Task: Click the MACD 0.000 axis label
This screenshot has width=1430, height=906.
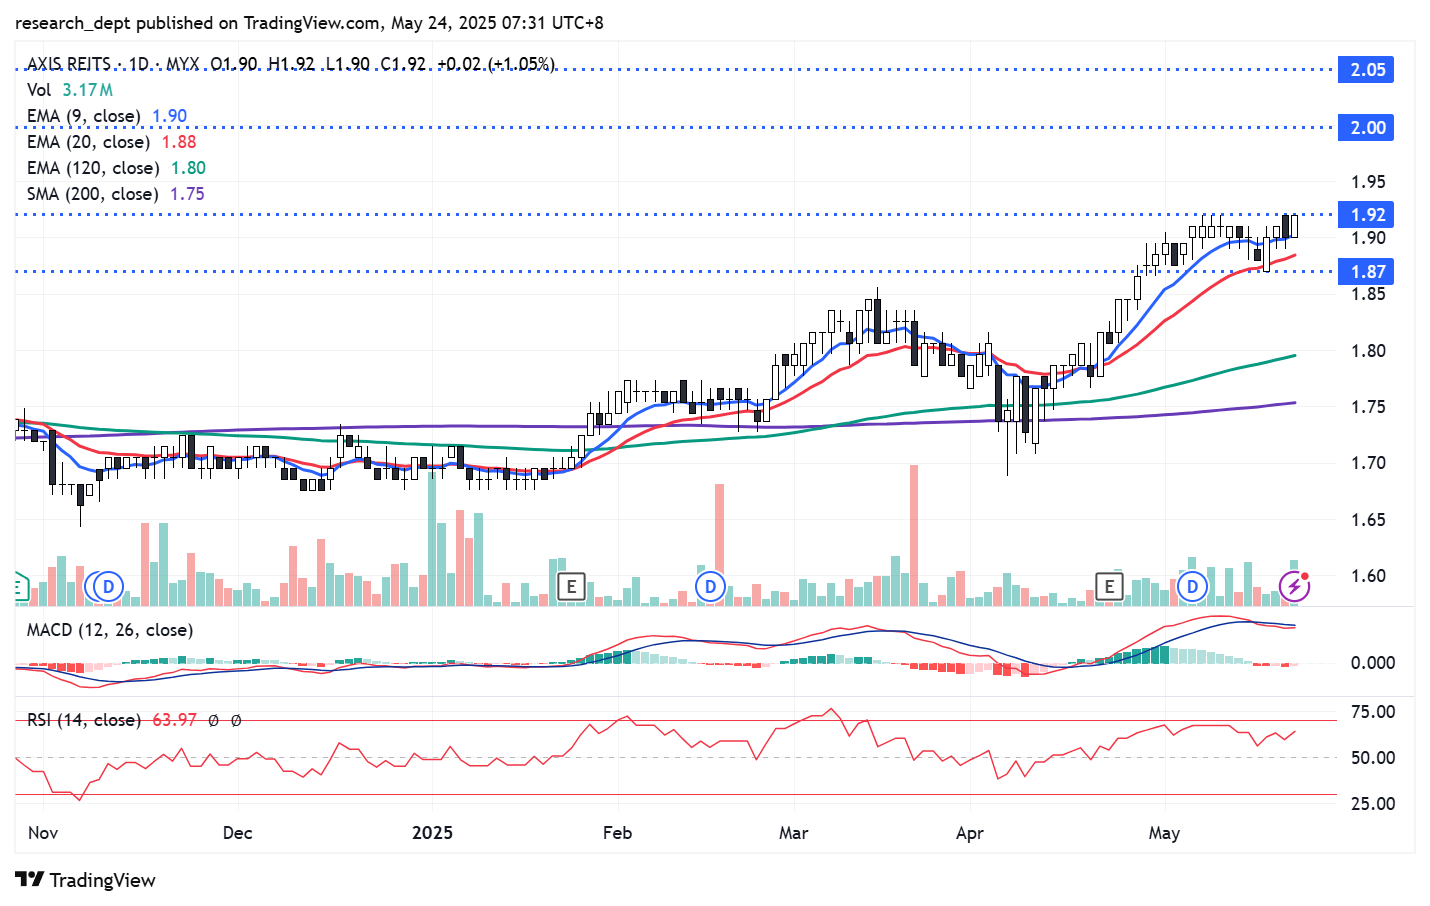Action: tap(1372, 663)
